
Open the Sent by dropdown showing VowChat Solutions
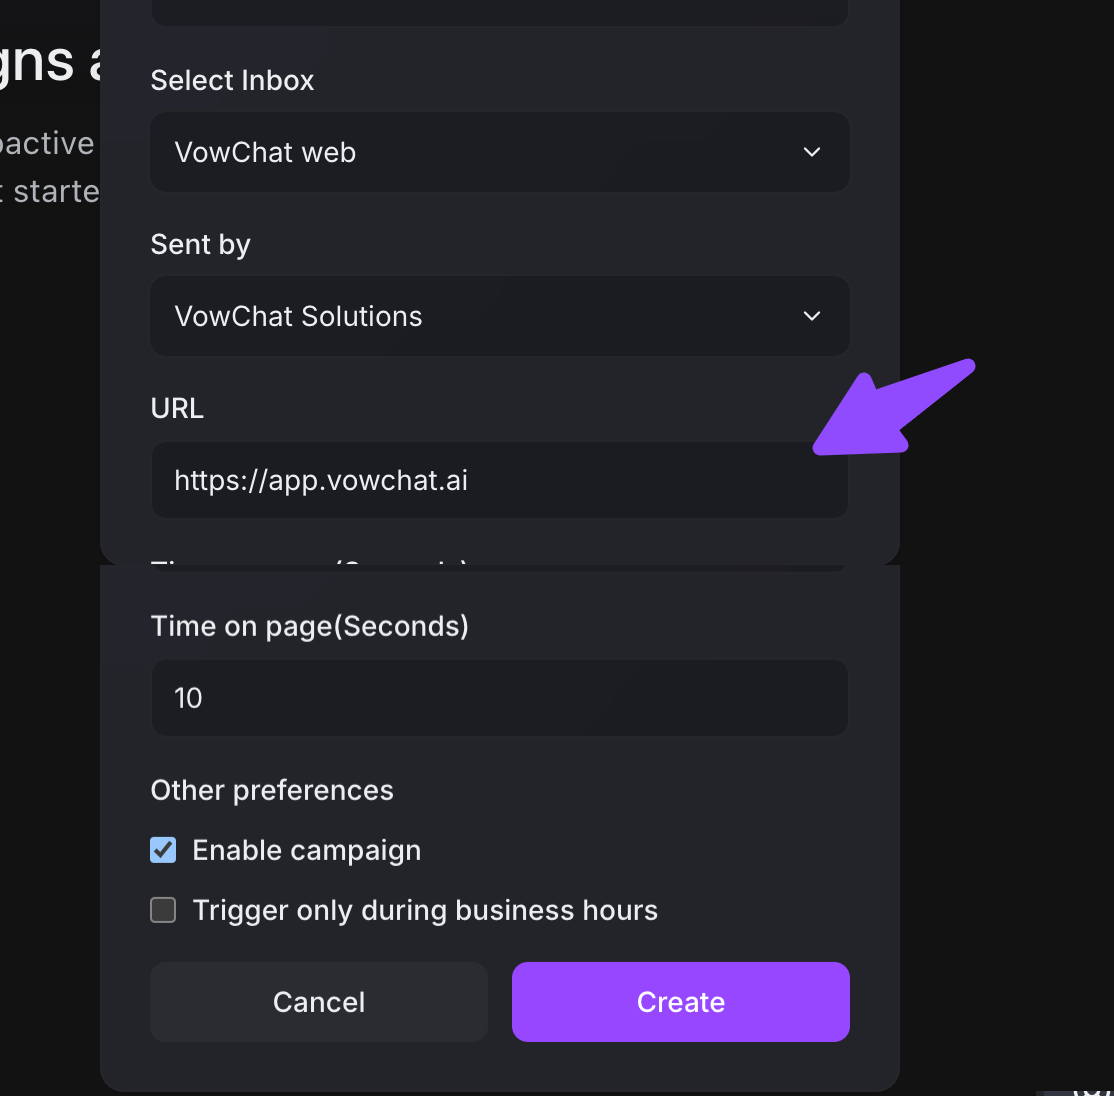480,316
